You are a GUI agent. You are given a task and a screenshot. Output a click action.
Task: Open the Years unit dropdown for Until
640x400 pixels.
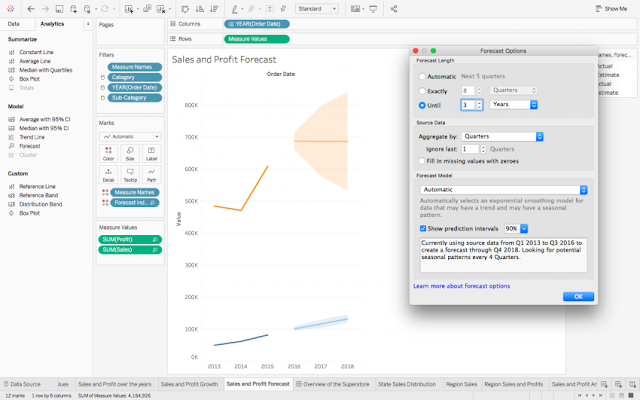point(513,104)
